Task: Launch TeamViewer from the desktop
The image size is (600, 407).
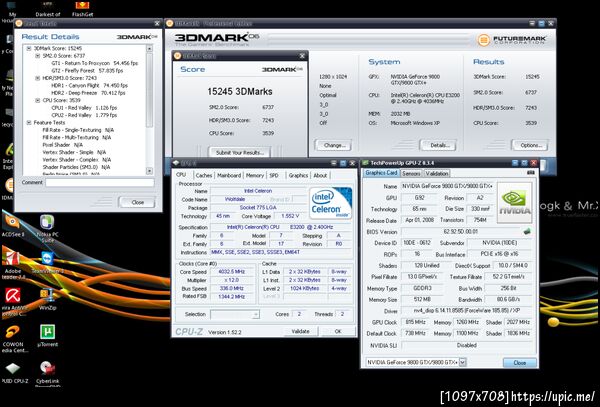Action: point(47,262)
